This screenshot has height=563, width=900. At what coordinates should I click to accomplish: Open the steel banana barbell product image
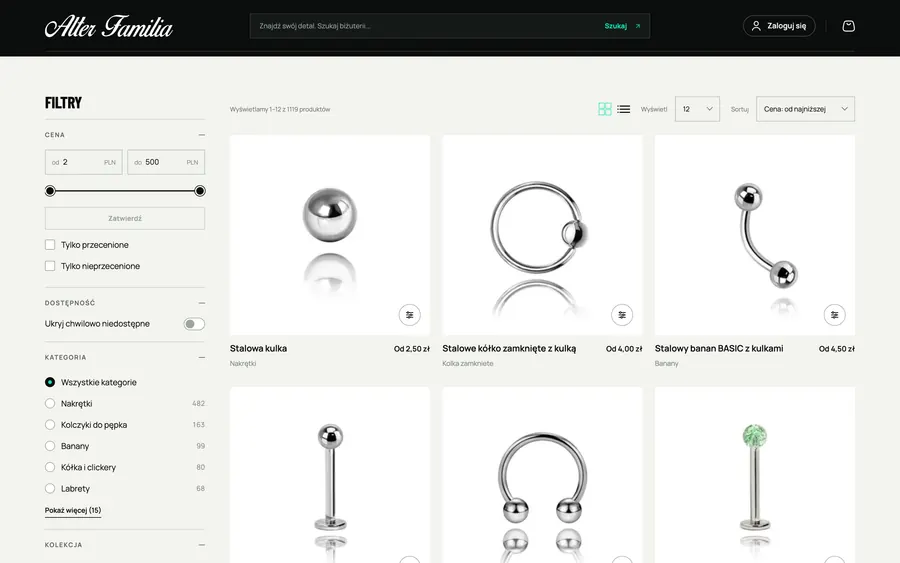[x=754, y=235]
